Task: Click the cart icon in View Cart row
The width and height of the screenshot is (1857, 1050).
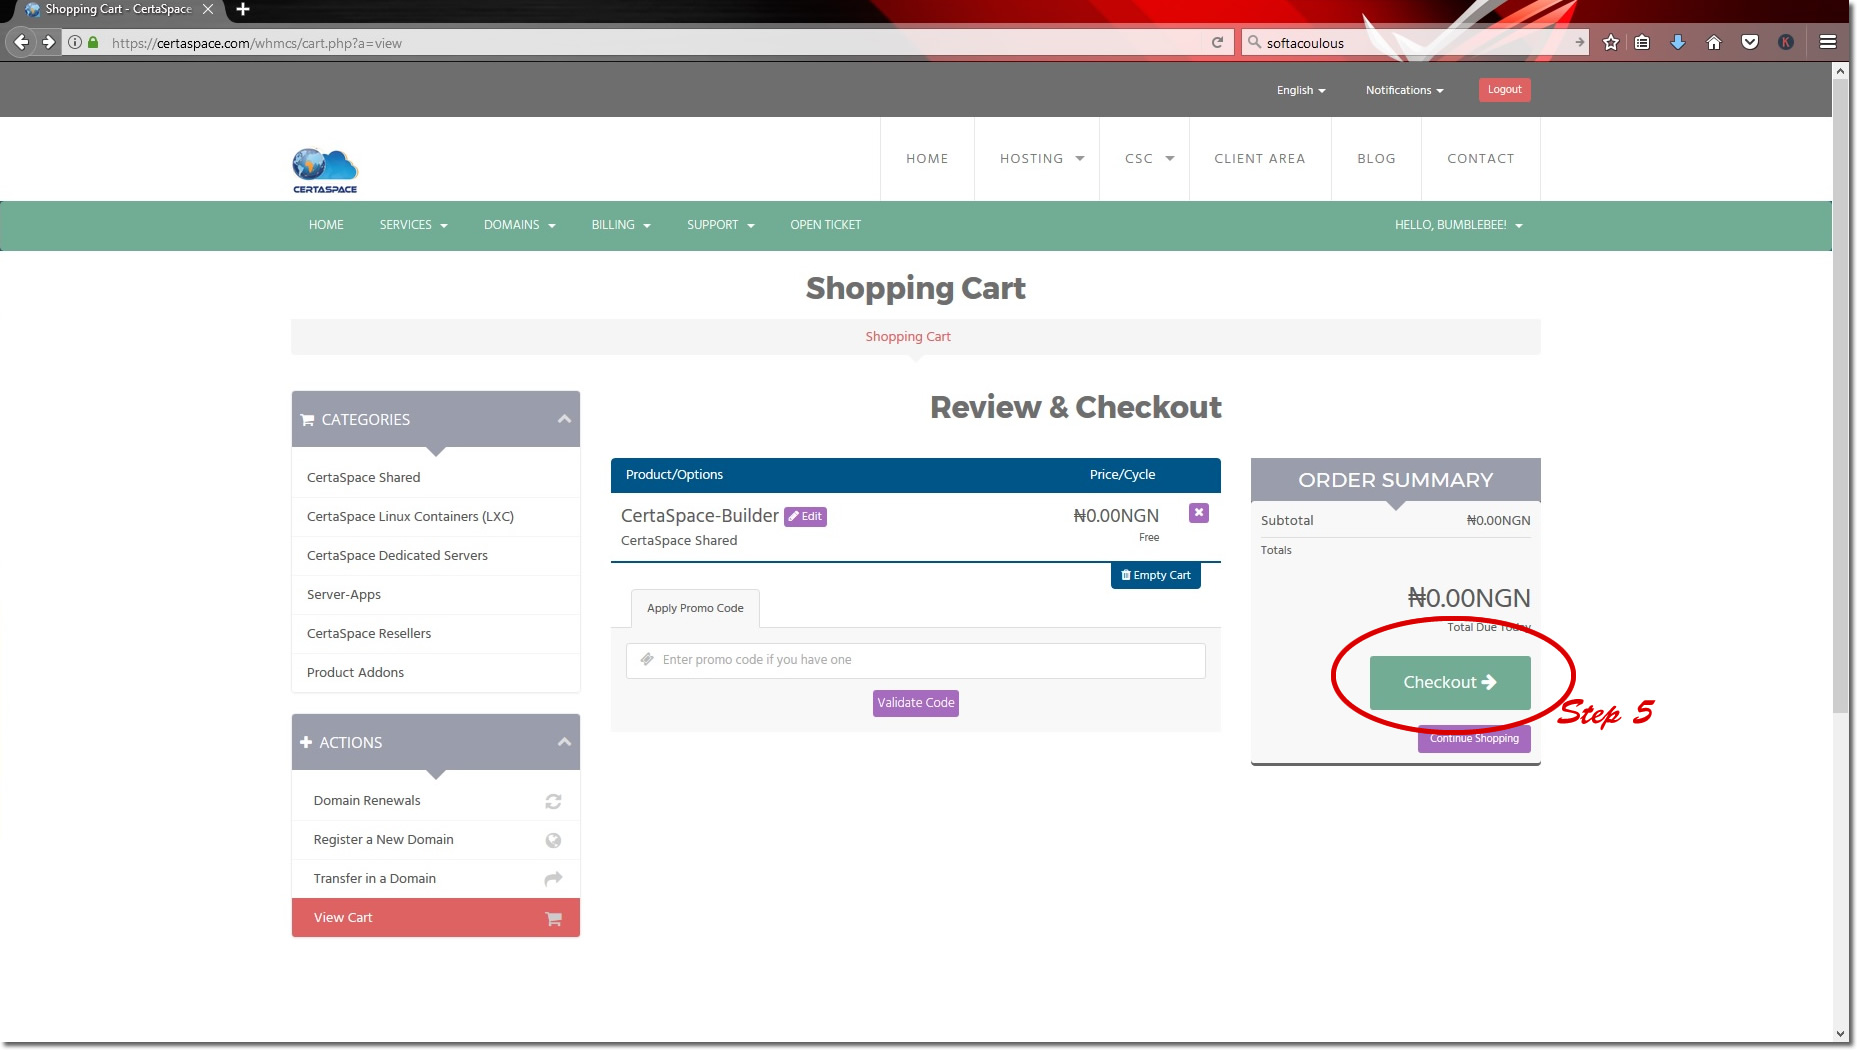Action: [553, 918]
